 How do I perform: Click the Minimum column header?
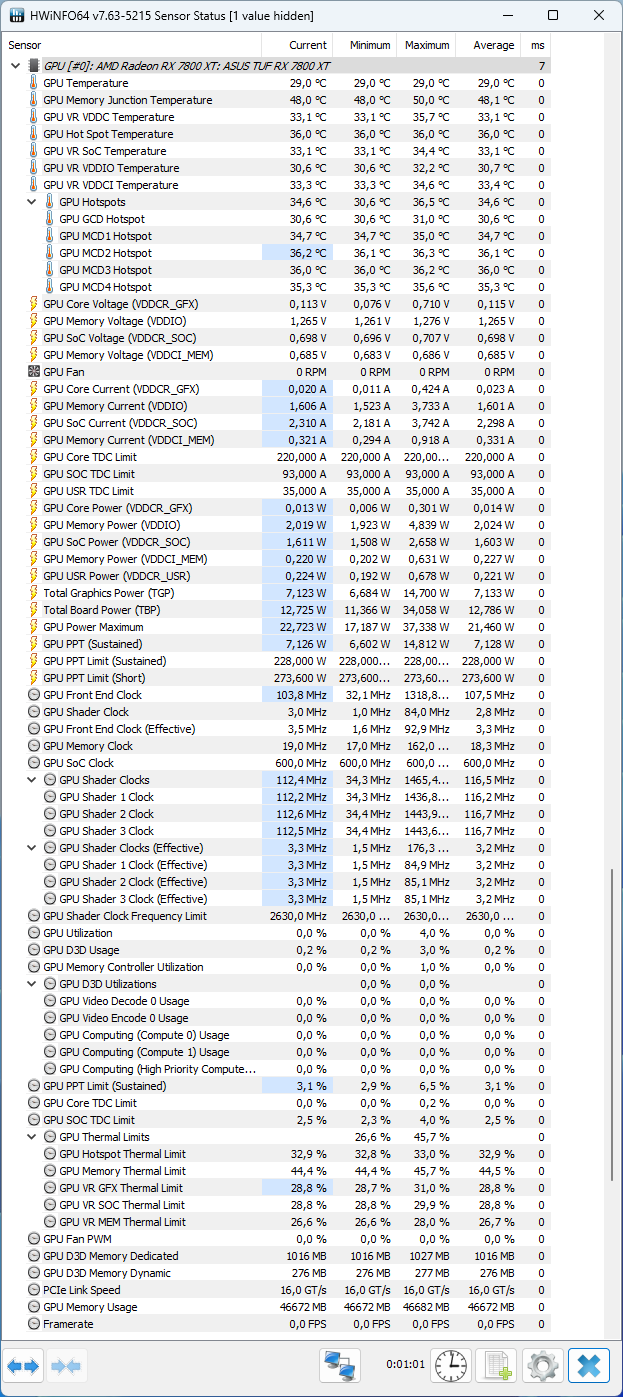coord(364,45)
